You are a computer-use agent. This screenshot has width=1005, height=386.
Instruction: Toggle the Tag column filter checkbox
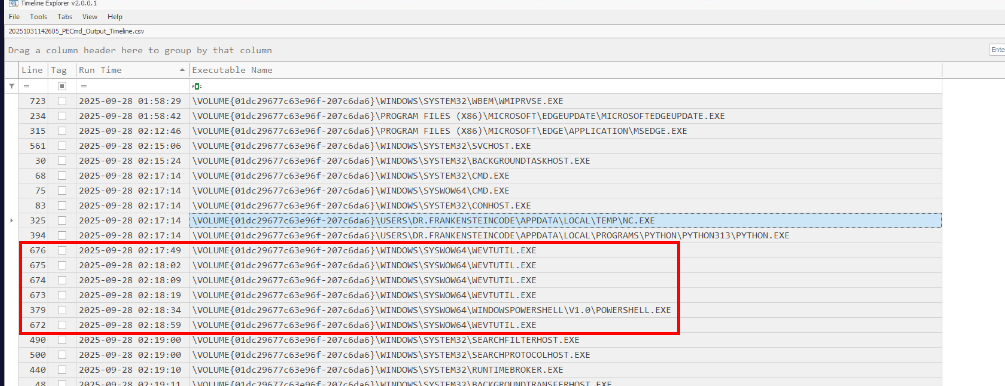click(x=62, y=85)
